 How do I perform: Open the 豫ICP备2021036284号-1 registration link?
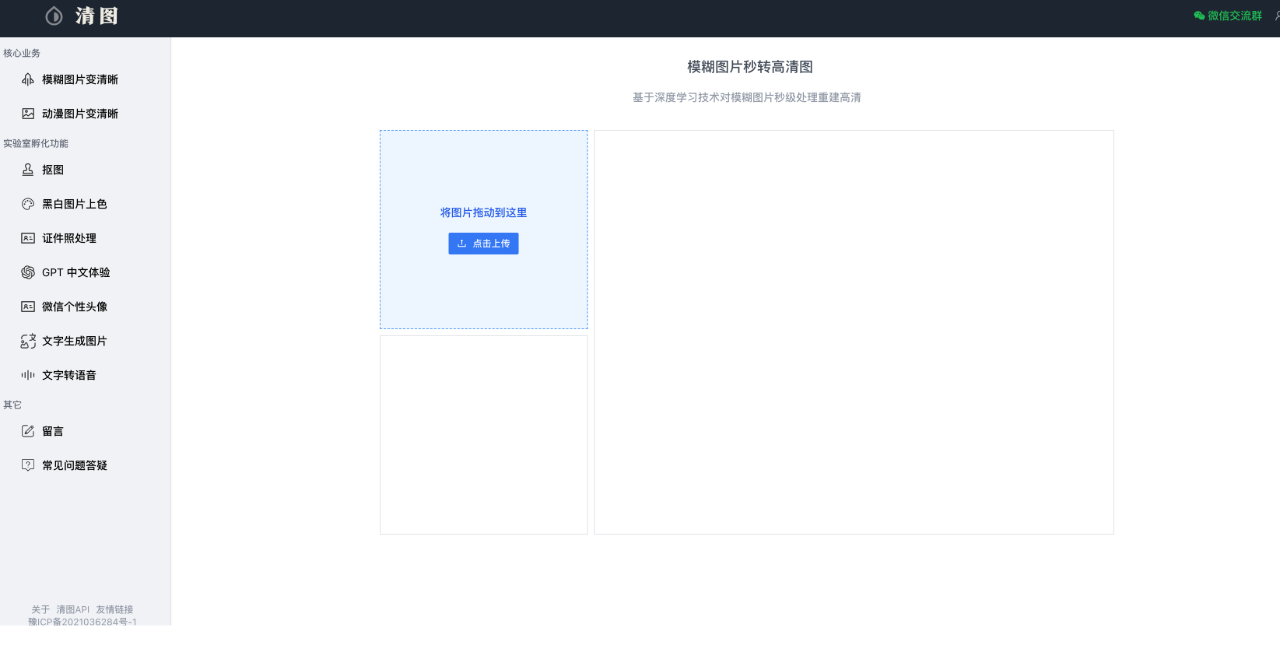pyautogui.click(x=82, y=621)
